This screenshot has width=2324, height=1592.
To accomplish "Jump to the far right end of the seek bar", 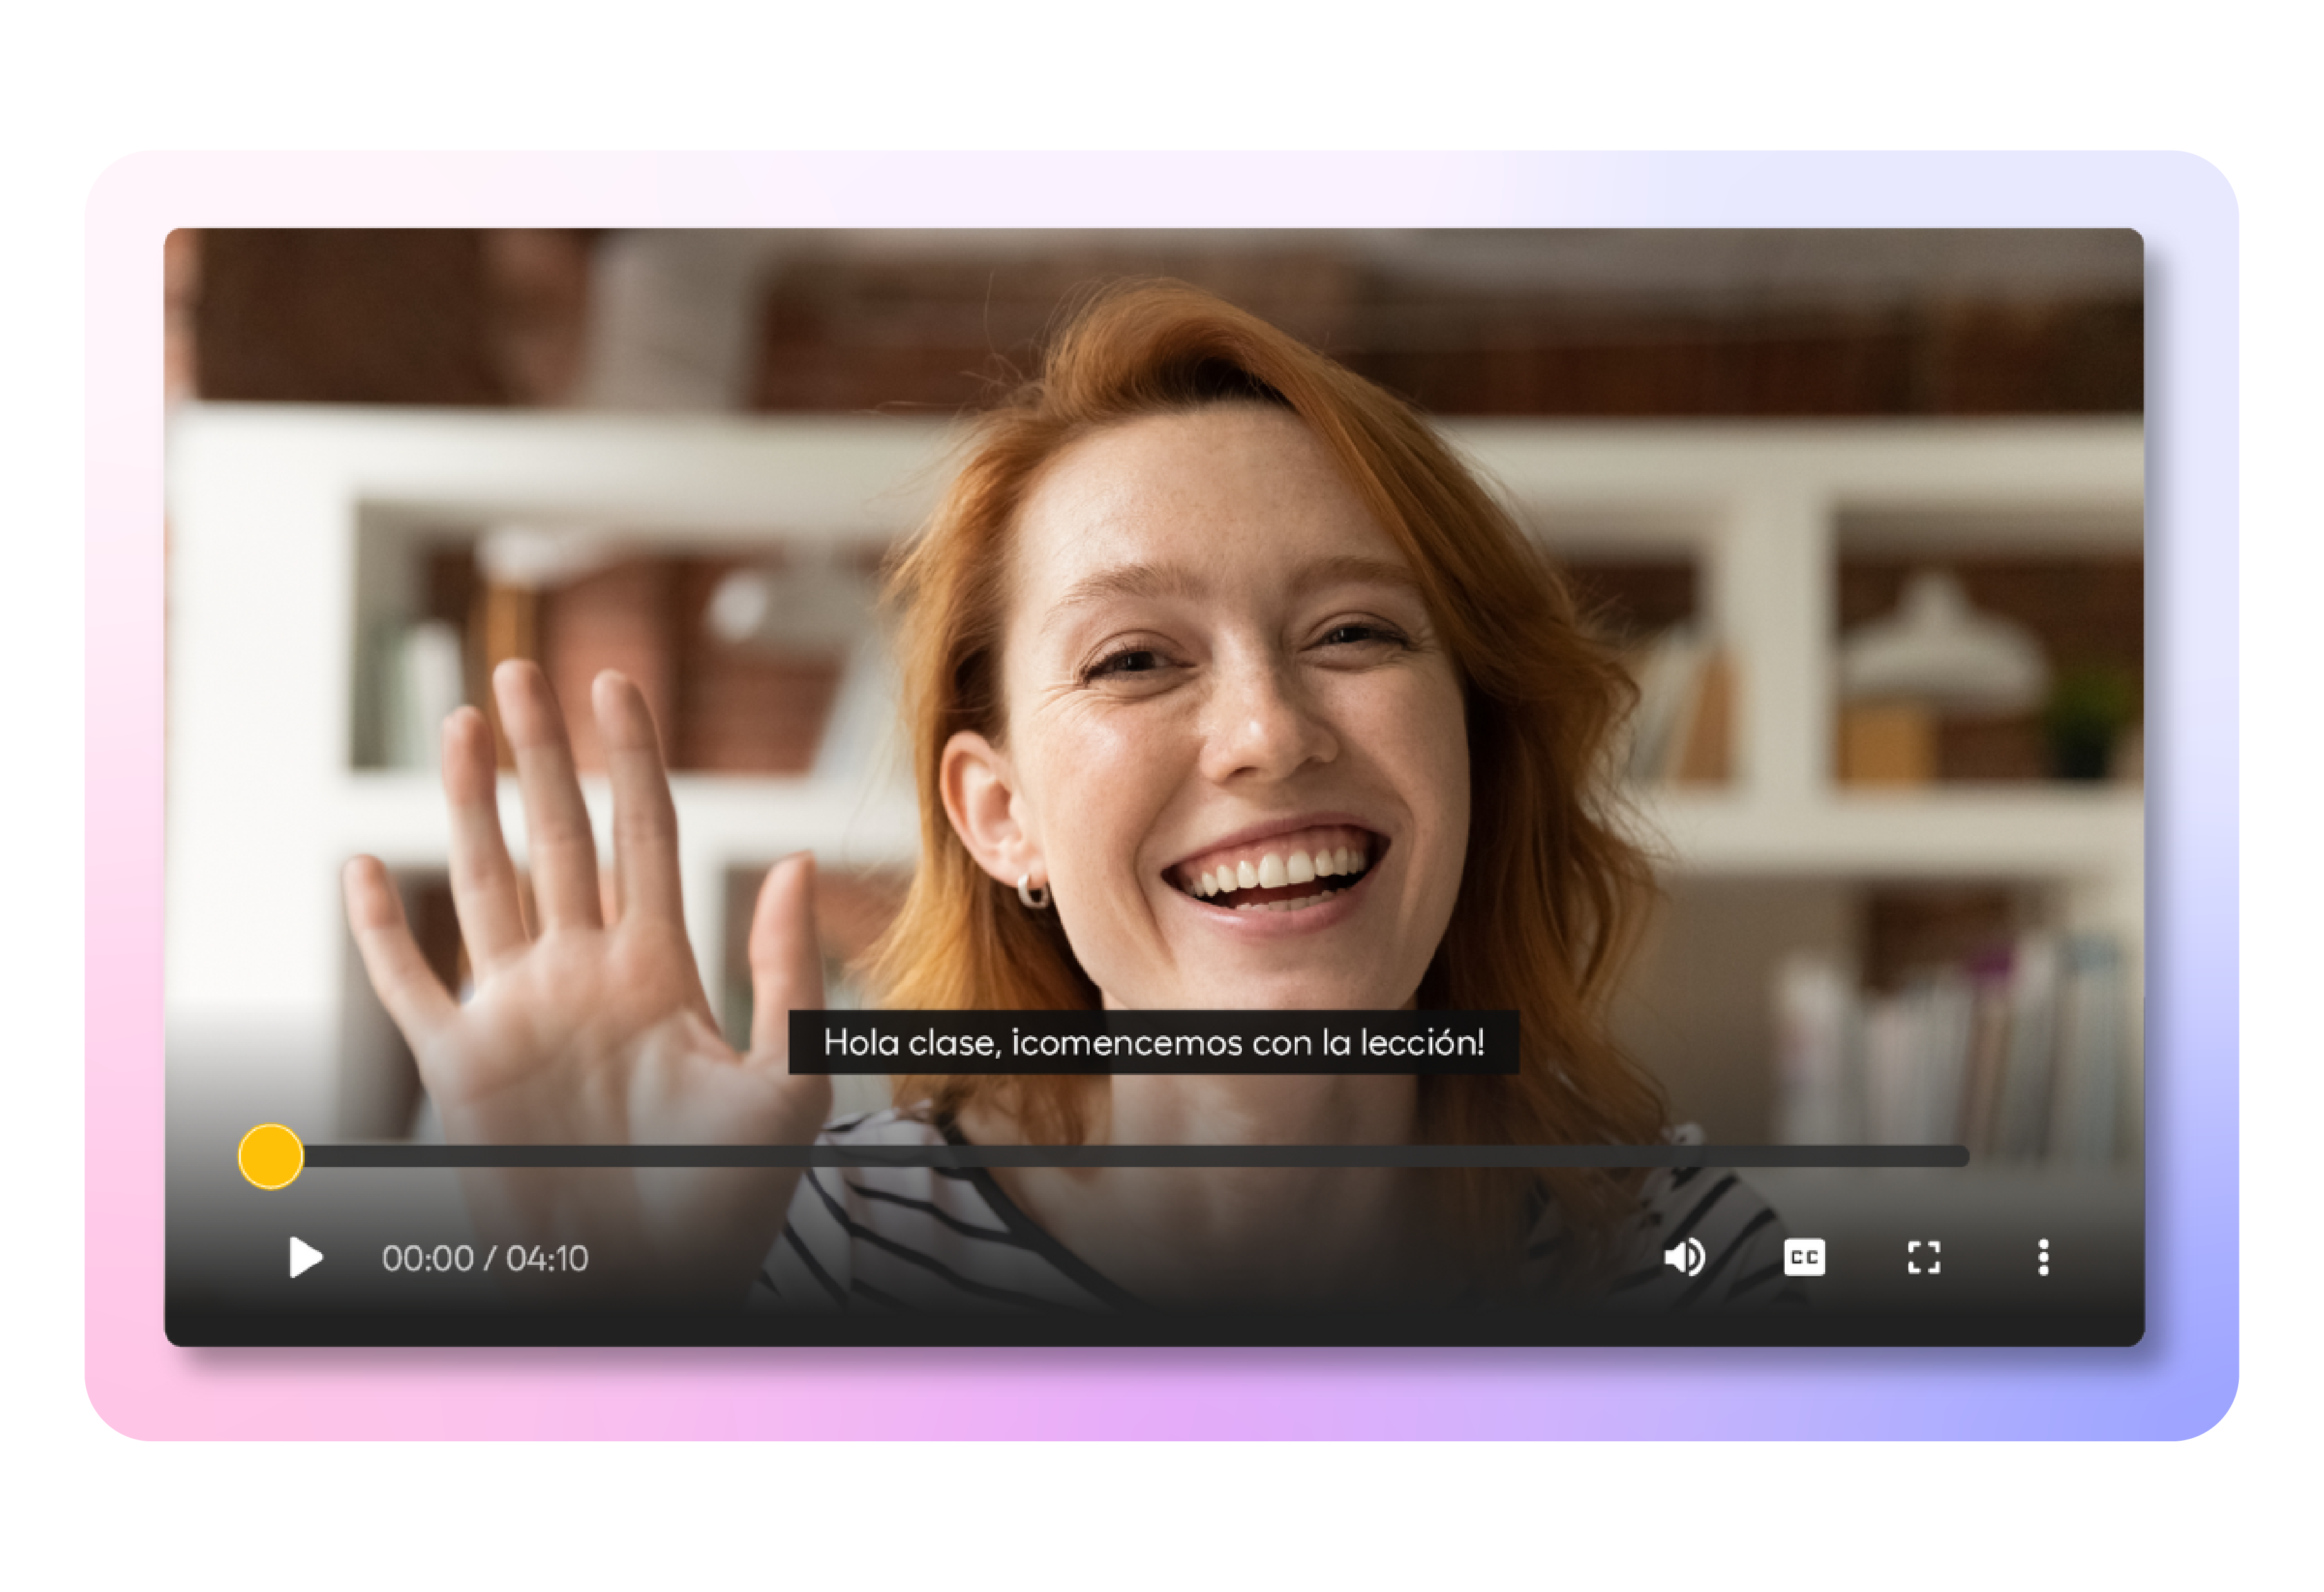I will coord(1962,1156).
